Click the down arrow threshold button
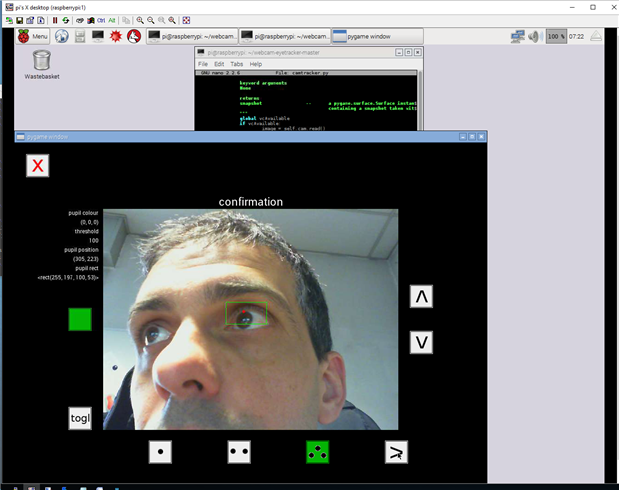Viewport: 619px width, 490px height. [x=421, y=342]
